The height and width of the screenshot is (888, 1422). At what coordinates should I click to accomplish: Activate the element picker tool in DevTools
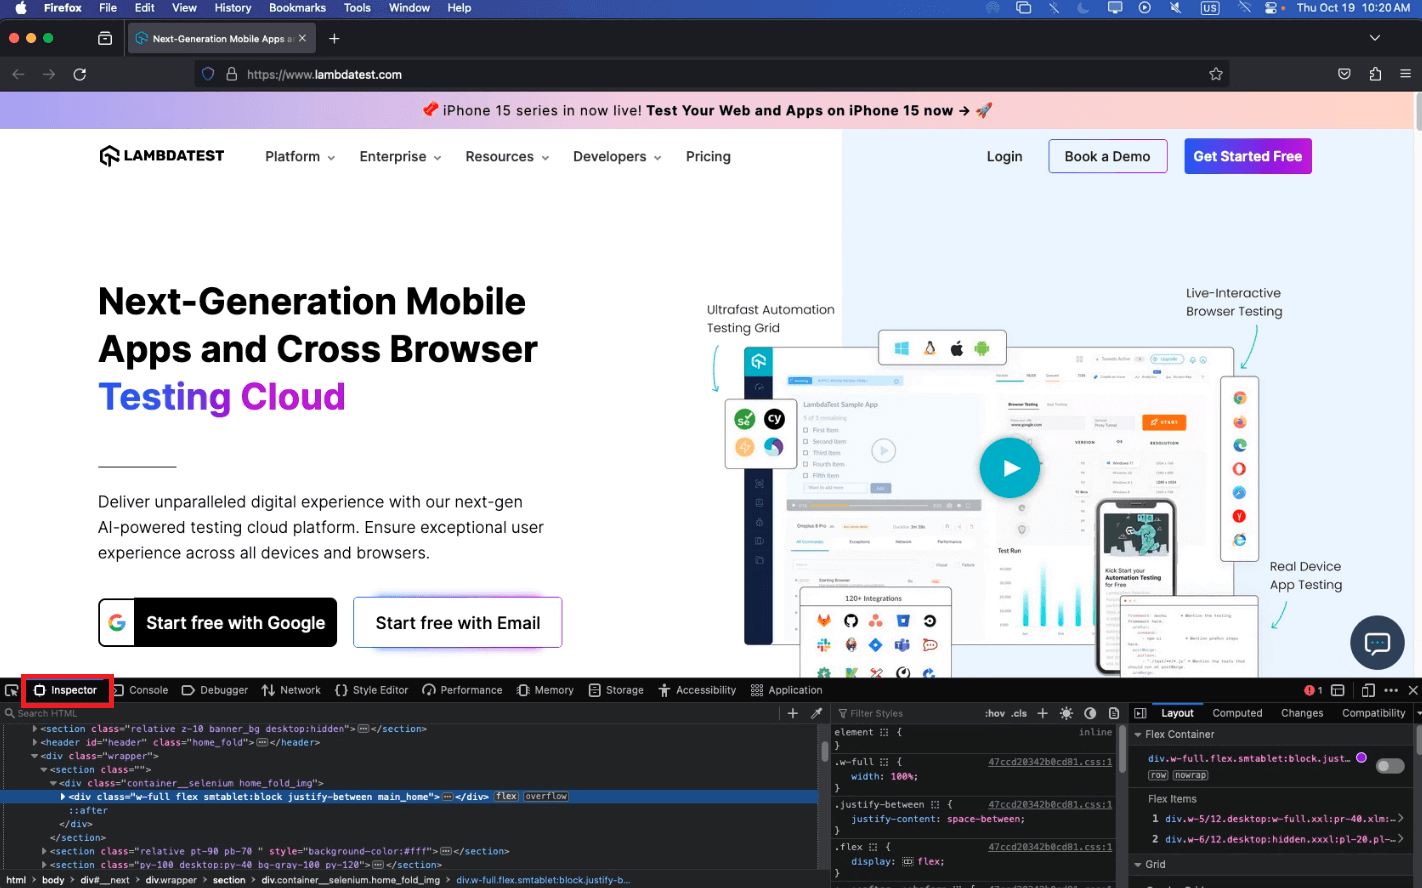[x=12, y=690]
